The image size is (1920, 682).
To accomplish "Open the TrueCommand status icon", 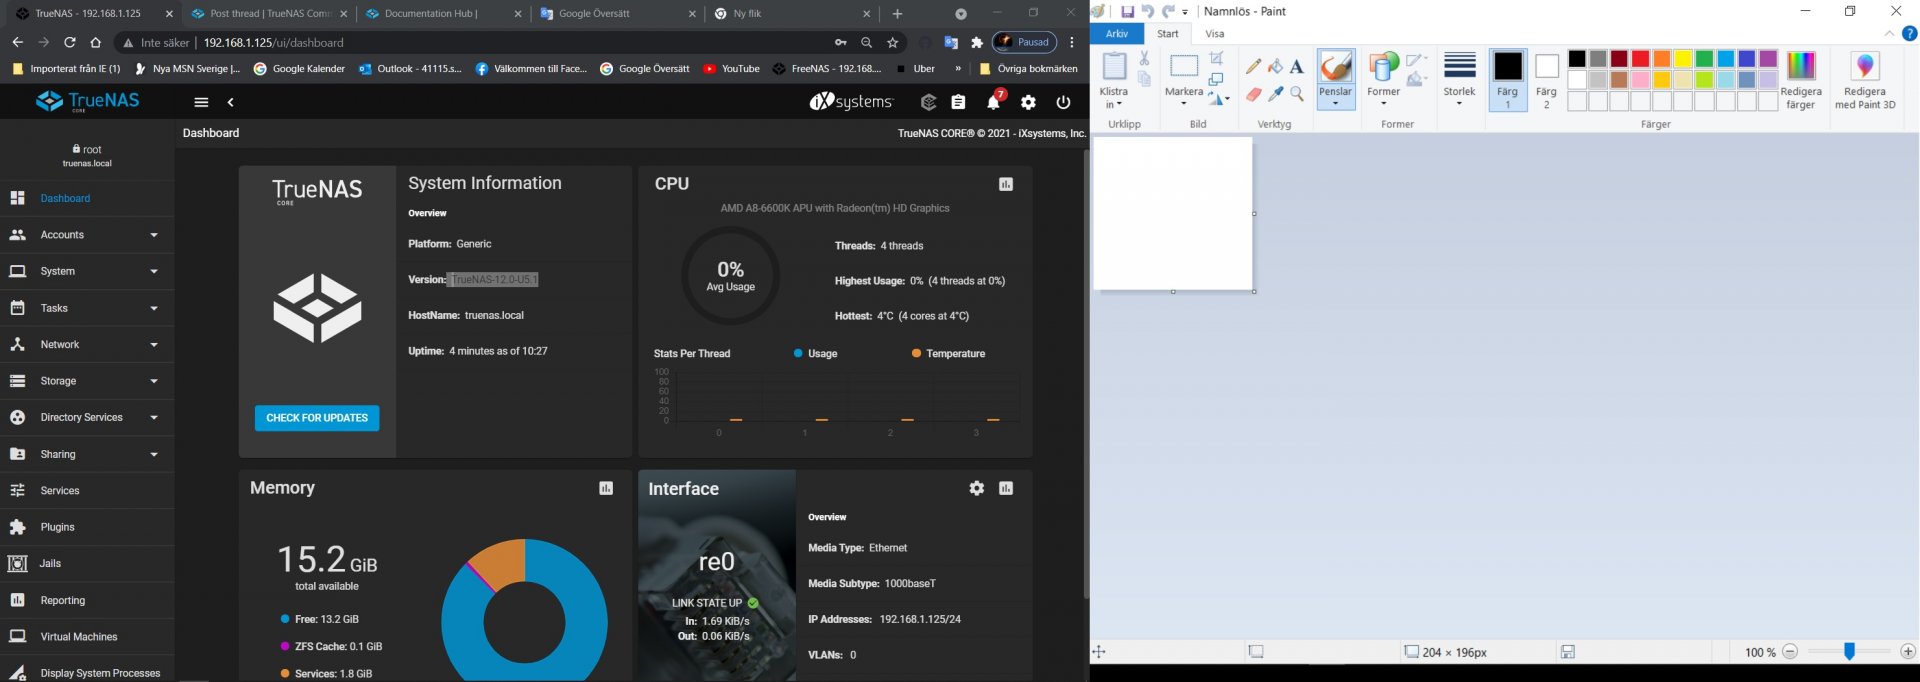I will tap(928, 102).
